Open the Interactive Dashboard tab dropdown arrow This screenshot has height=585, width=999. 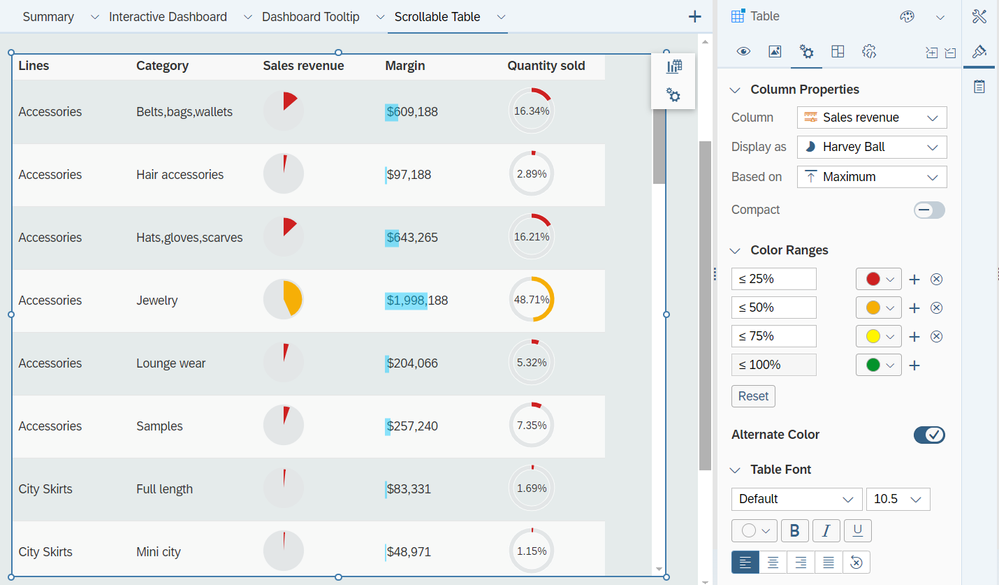(248, 17)
